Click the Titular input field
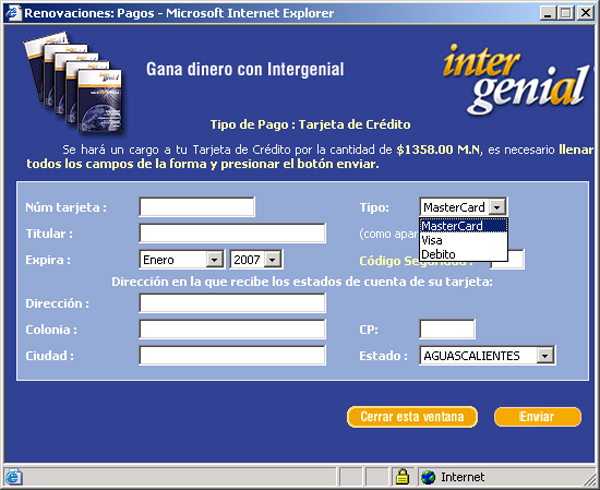Screen dimensions: 600x490 pyautogui.click(x=232, y=233)
